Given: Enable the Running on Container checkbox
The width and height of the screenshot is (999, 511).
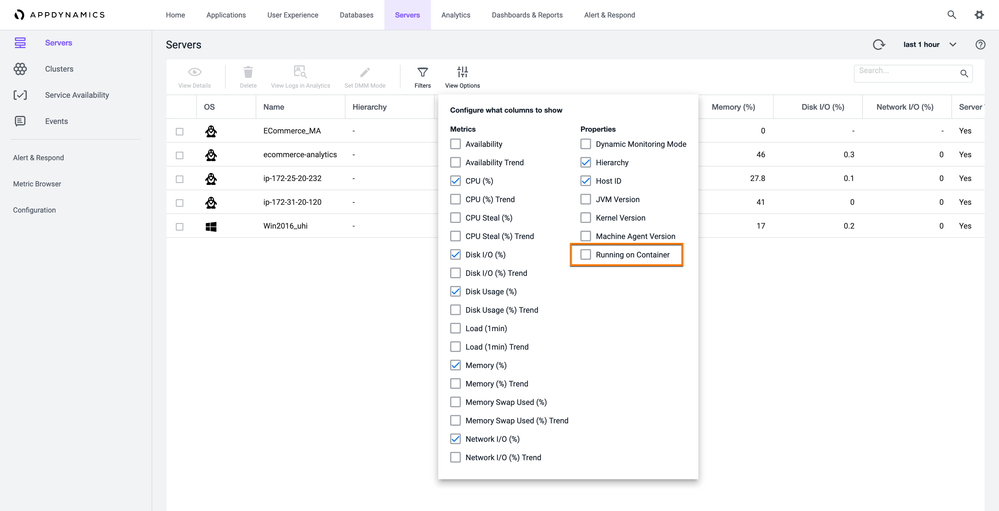Looking at the screenshot, I should [x=586, y=255].
